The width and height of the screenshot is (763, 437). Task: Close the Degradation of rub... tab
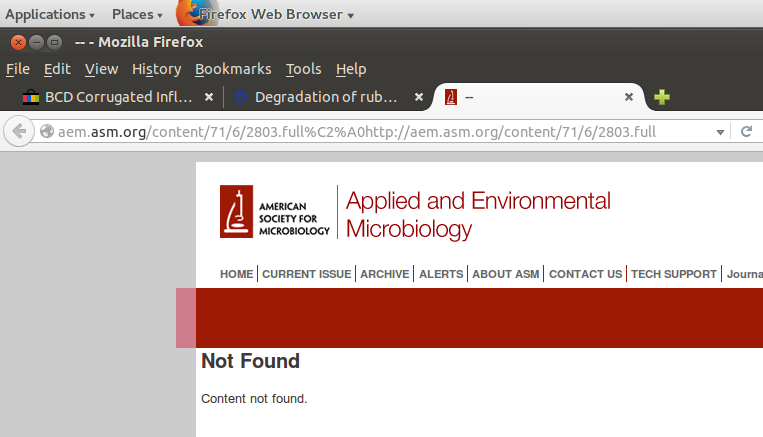pyautogui.click(x=419, y=98)
